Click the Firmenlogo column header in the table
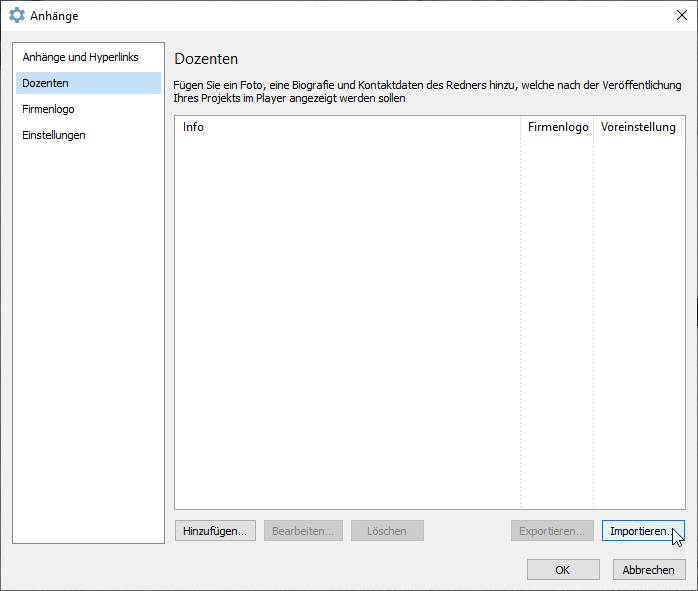 coord(557,127)
